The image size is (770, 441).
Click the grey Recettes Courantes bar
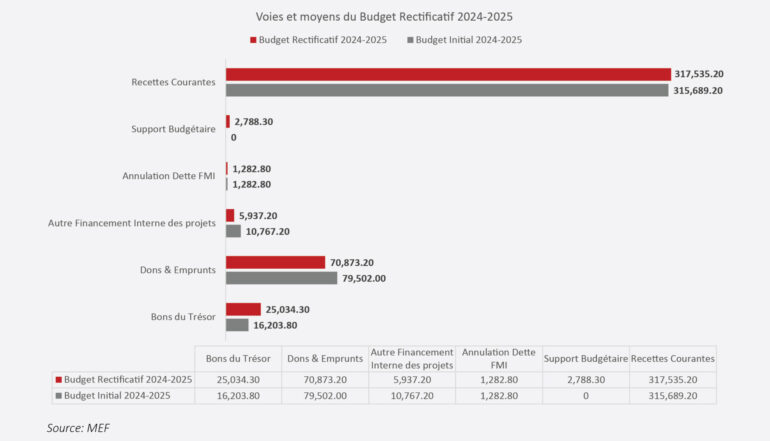[446, 90]
